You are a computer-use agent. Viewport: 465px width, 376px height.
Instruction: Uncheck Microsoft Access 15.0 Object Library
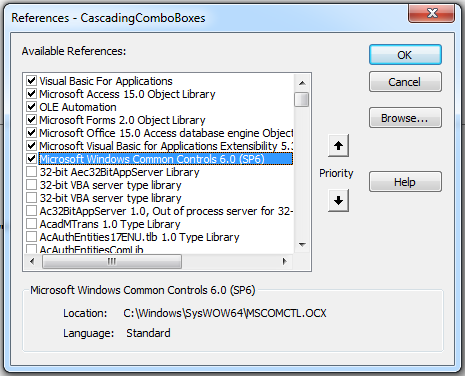point(31,94)
